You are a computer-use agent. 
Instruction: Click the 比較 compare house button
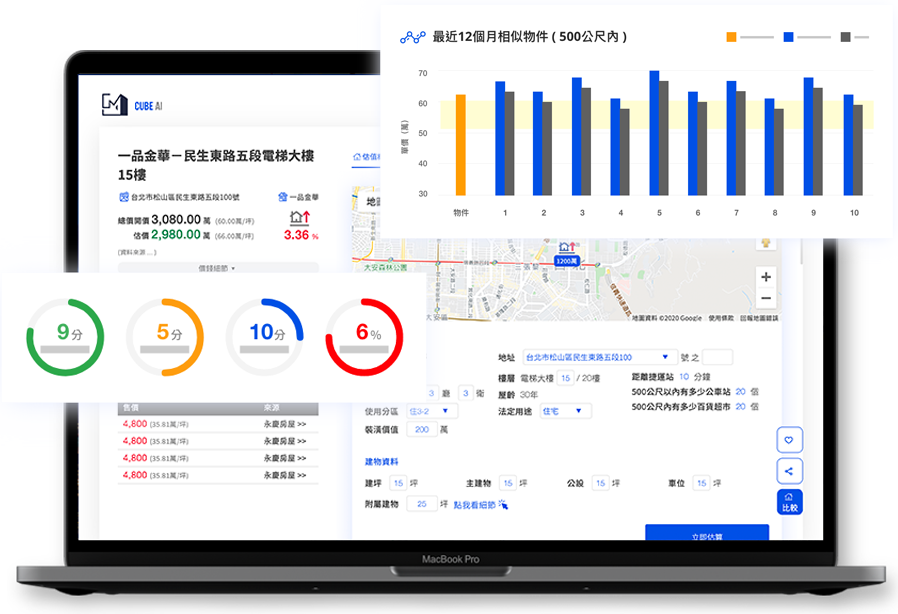tap(789, 502)
